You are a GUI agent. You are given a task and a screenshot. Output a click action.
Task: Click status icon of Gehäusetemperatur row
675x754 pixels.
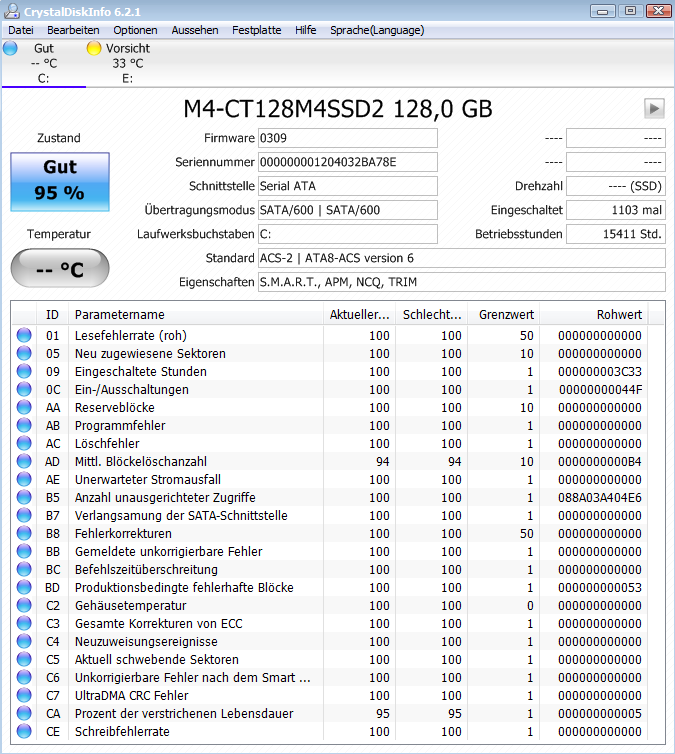tap(24, 605)
